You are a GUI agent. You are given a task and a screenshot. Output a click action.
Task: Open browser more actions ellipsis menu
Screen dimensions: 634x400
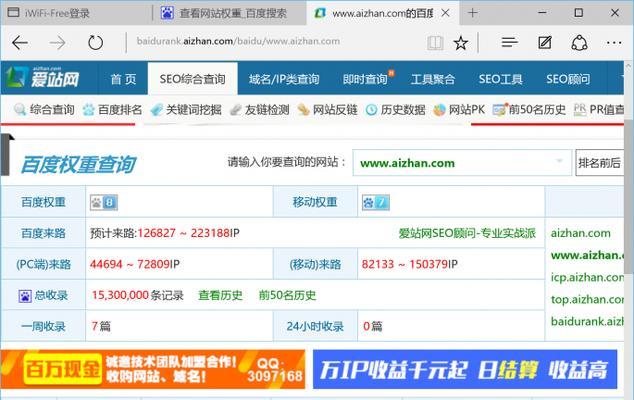pos(614,42)
